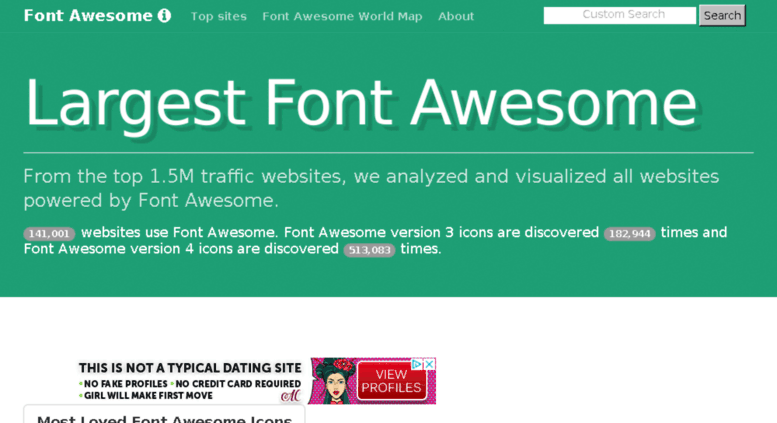The width and height of the screenshot is (777, 423).
Task: Select the 182,944 version 3 badge
Action: (x=629, y=234)
